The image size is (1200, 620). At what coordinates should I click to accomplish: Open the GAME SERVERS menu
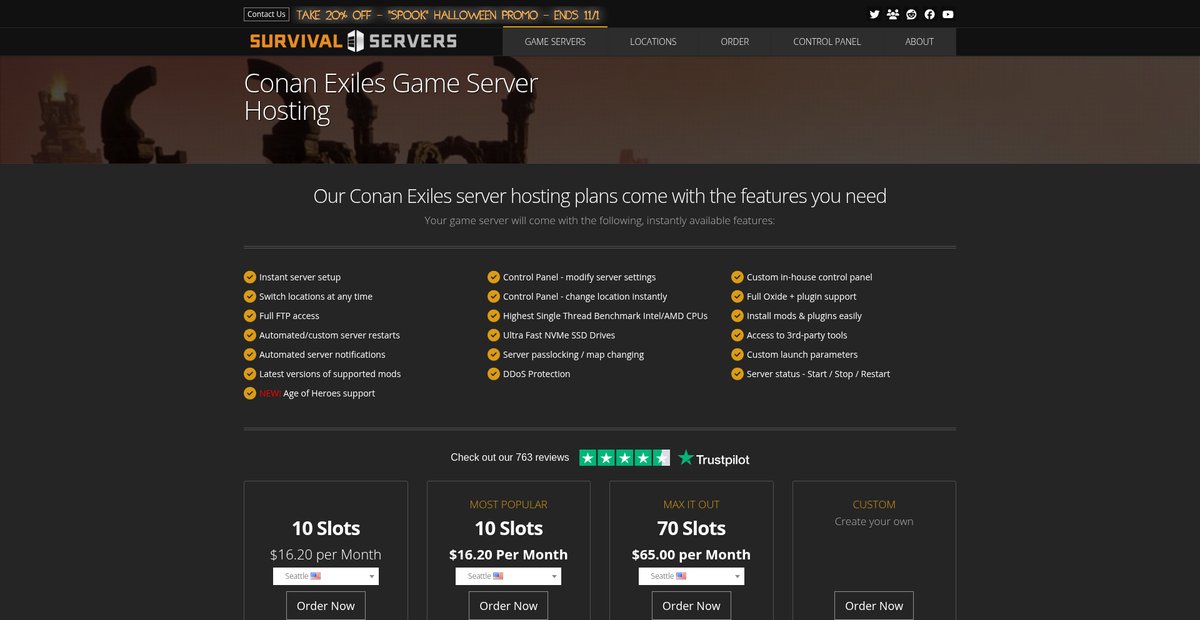coord(555,42)
